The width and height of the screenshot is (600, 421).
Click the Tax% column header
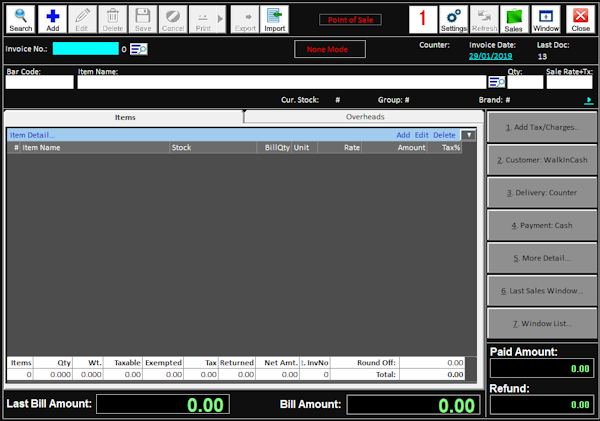pos(445,148)
